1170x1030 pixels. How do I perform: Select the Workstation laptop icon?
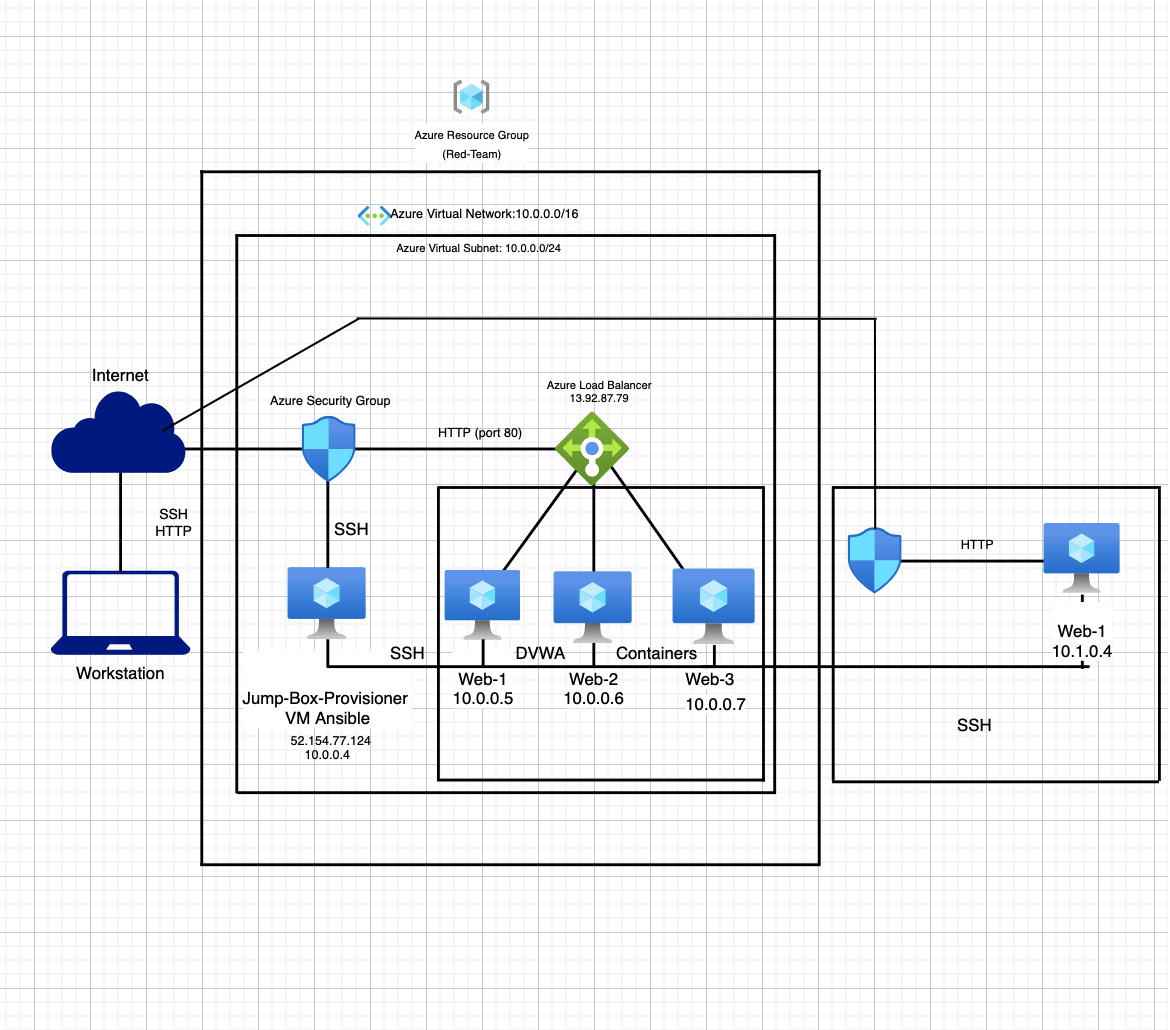pos(120,613)
